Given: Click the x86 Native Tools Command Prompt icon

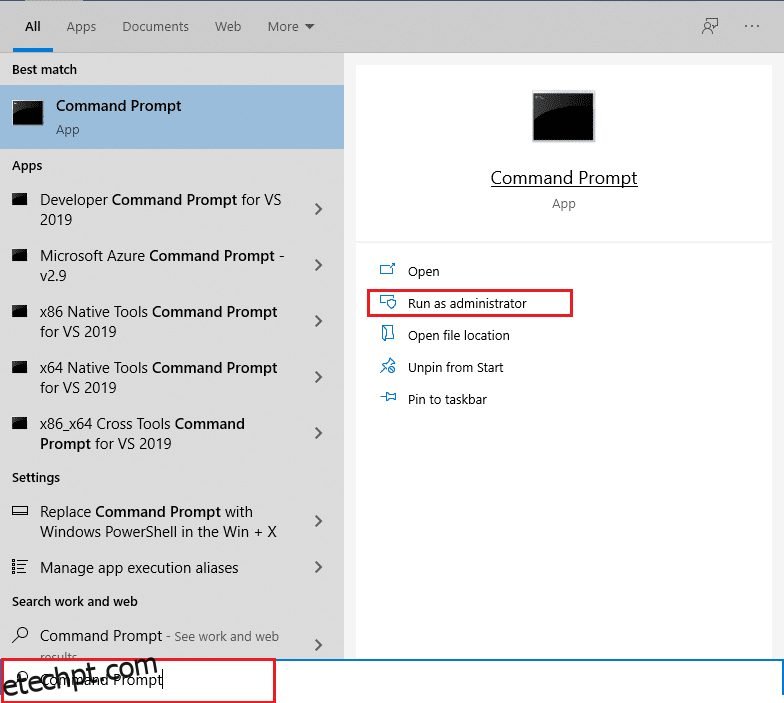Looking at the screenshot, I should [20, 312].
